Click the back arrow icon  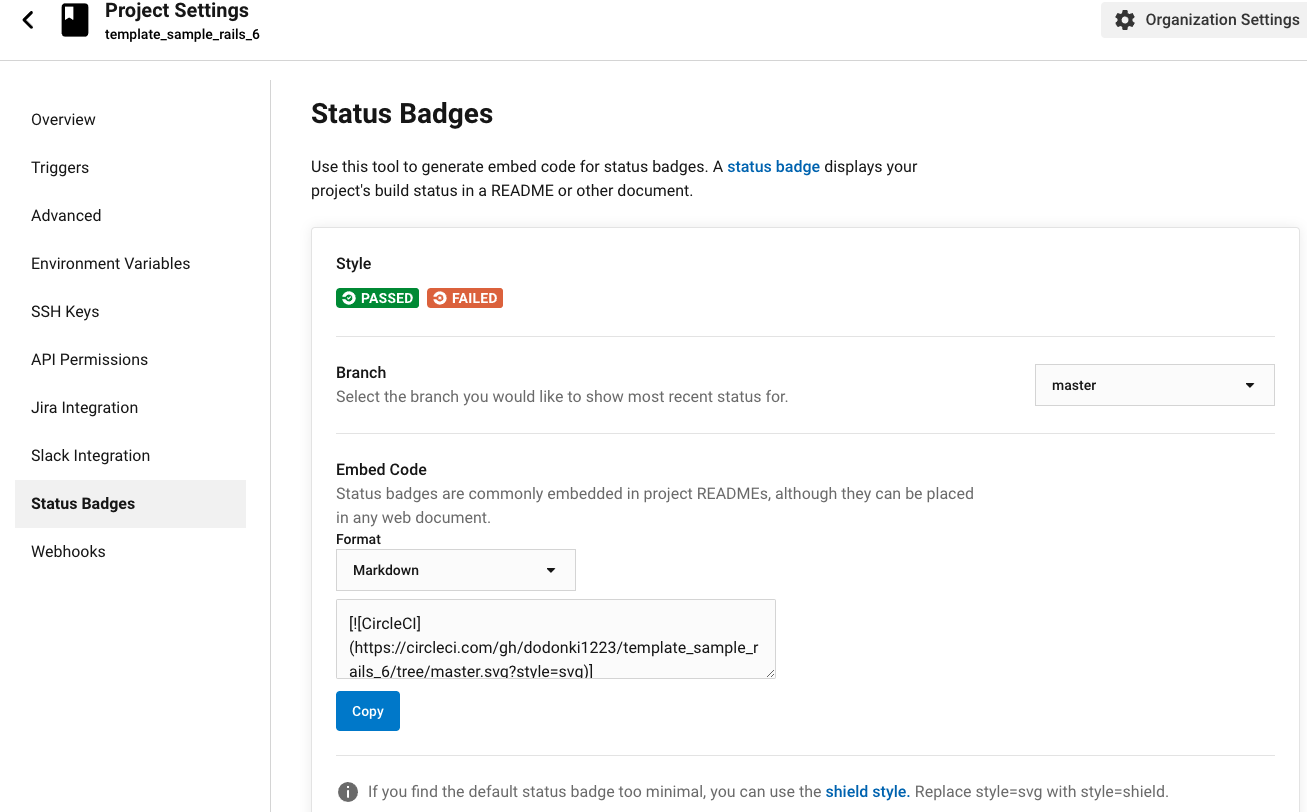pos(28,20)
